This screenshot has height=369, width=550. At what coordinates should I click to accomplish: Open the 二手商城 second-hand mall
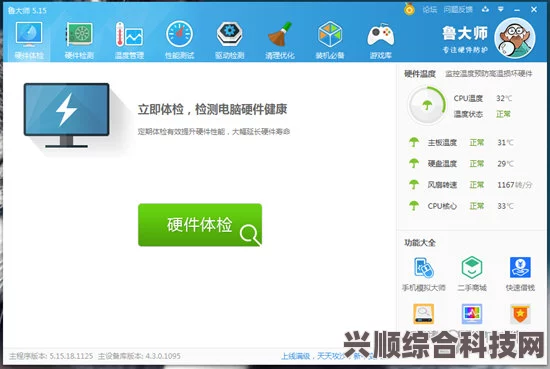[x=472, y=274]
